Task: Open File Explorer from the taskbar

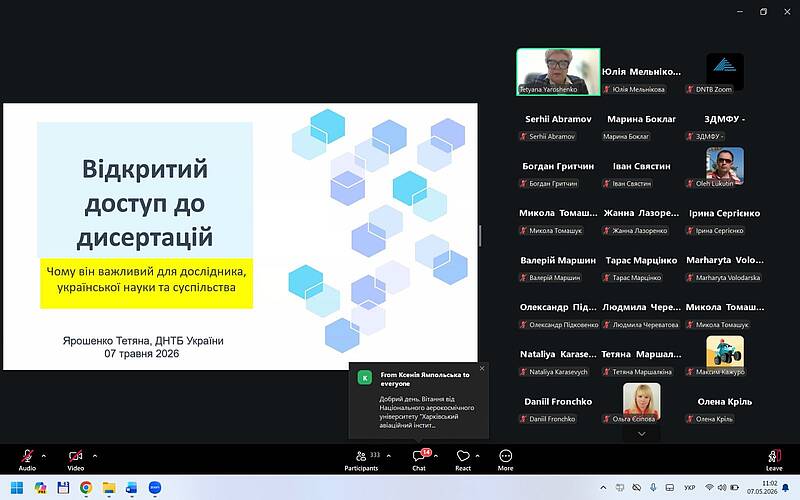Action: coord(109,488)
